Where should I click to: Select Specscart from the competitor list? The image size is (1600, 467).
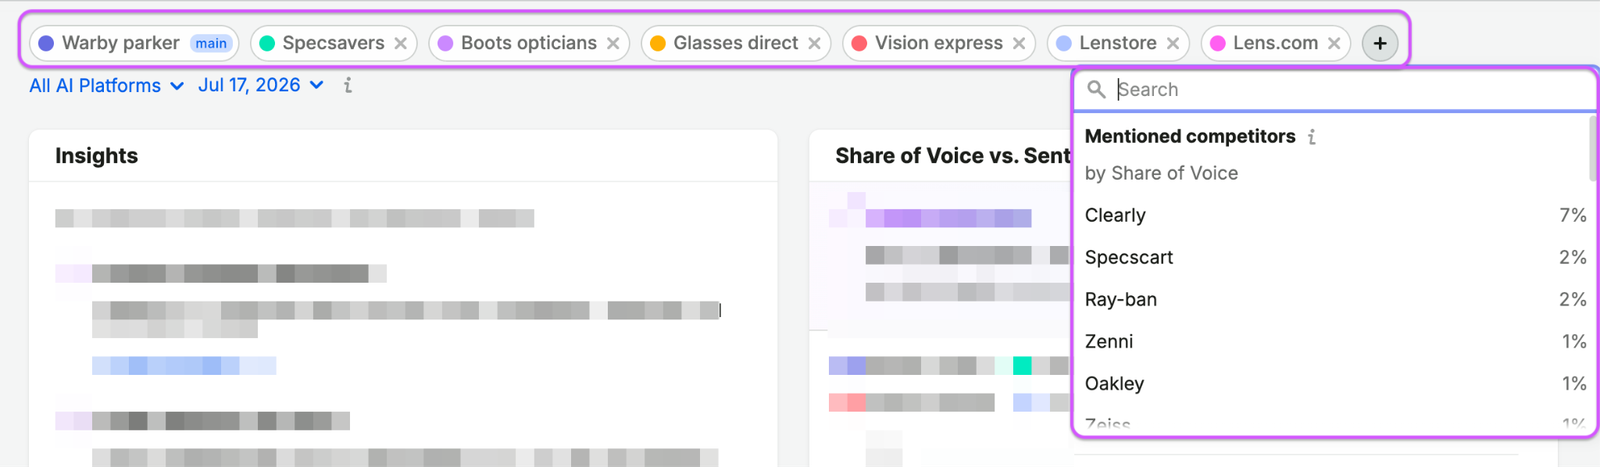click(1335, 257)
